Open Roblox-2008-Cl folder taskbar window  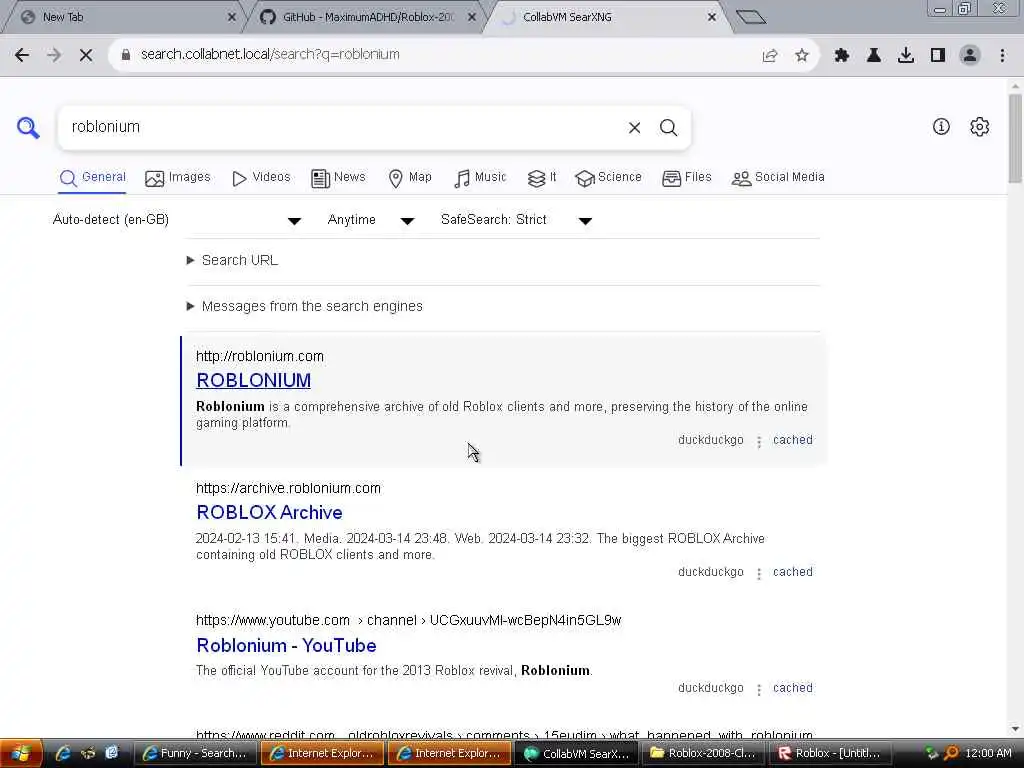tap(704, 754)
